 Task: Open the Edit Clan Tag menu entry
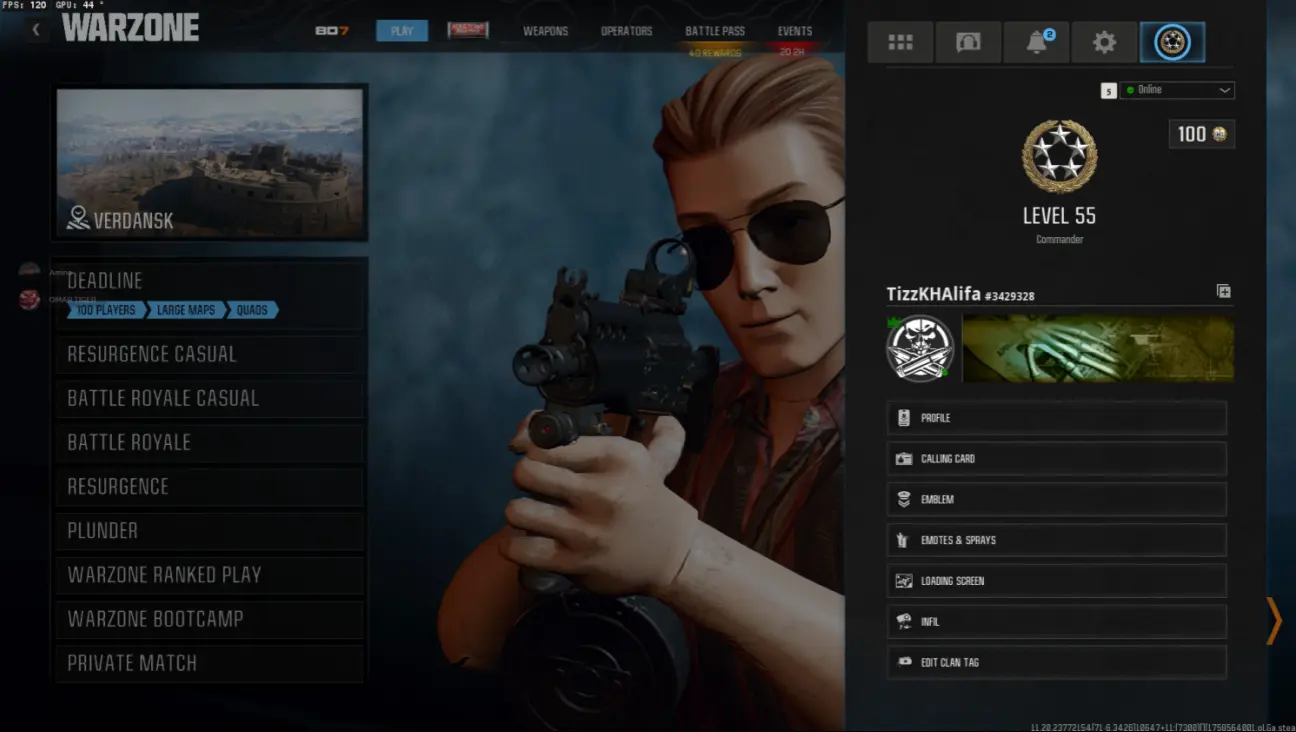point(1056,662)
